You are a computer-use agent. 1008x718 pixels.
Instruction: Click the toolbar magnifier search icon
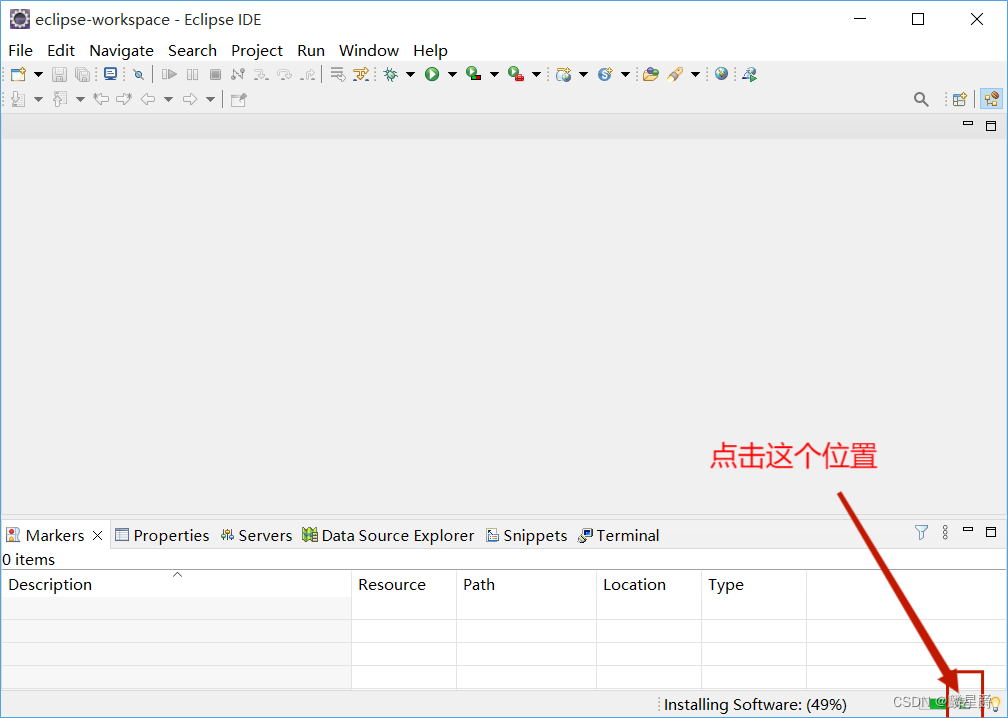pos(921,100)
